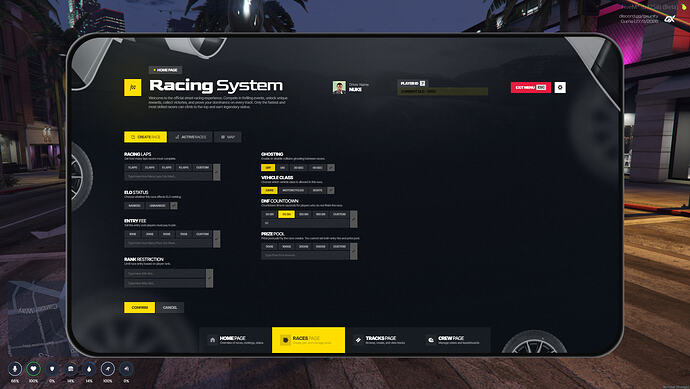Select Ranked under ELO Status
This screenshot has height=389, width=690.
pyautogui.click(x=135, y=206)
